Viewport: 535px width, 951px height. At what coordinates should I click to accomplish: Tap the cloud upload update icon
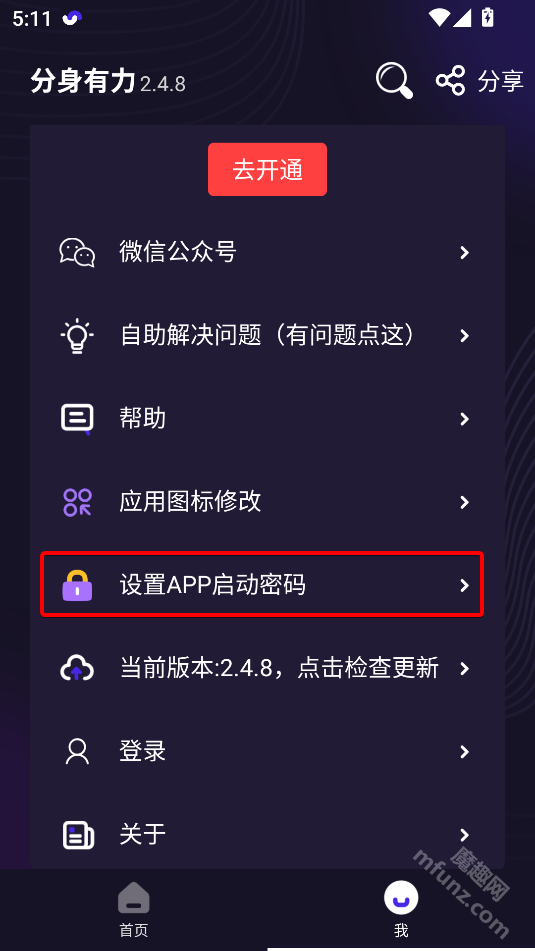coord(77,668)
